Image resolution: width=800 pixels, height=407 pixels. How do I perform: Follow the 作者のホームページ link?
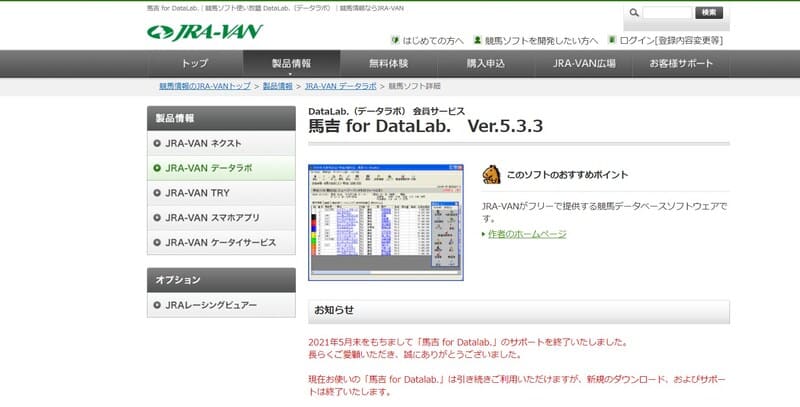click(x=527, y=234)
